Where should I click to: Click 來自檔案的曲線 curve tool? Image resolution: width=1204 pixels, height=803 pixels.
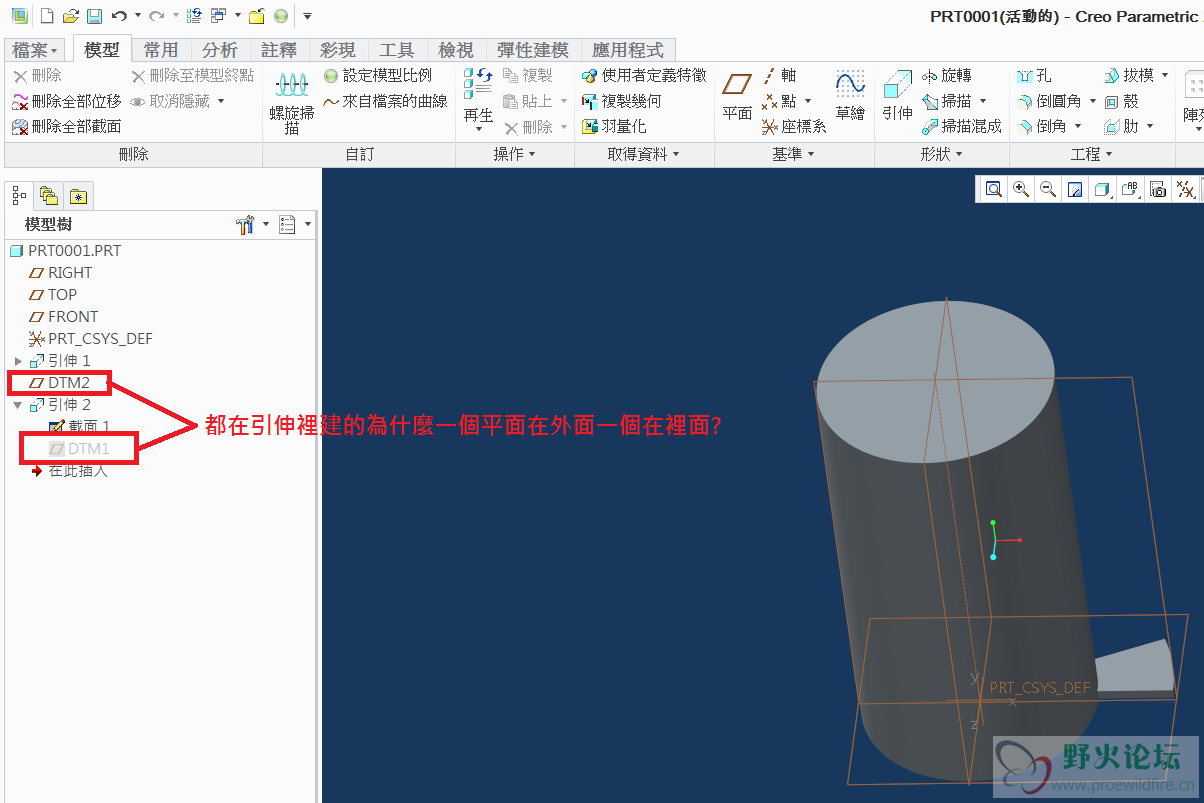[385, 101]
